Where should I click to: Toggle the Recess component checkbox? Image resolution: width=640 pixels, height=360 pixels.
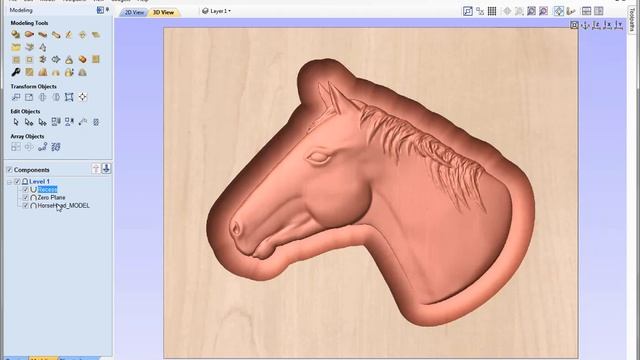tap(26, 189)
